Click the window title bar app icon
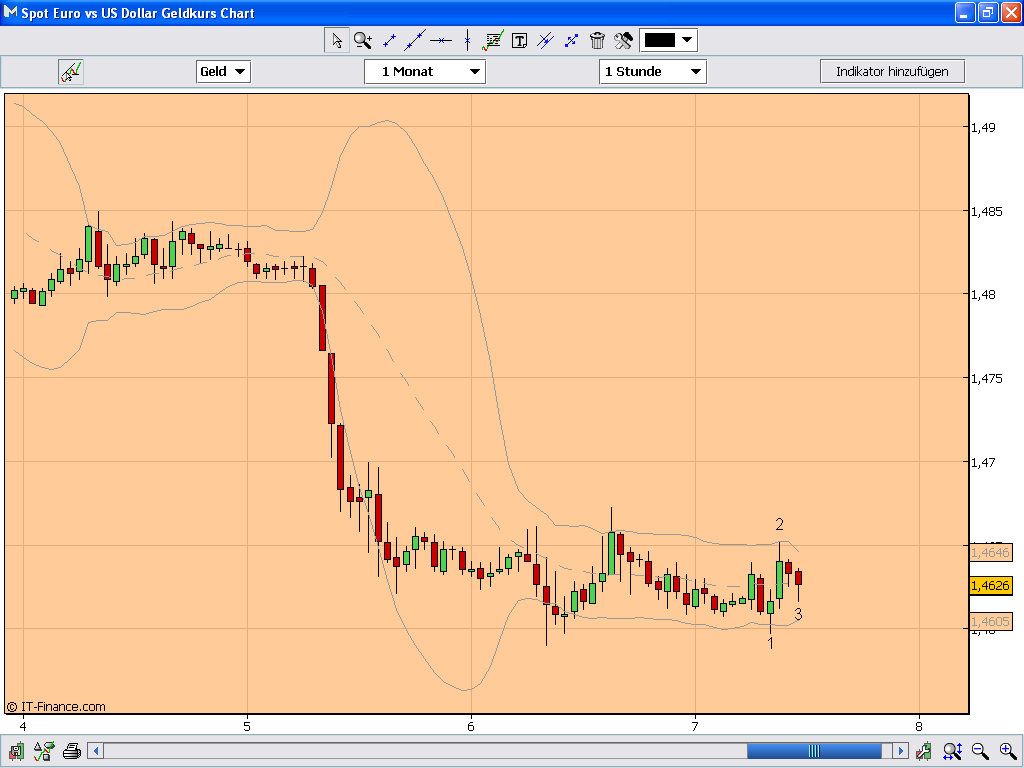 [x=10, y=12]
